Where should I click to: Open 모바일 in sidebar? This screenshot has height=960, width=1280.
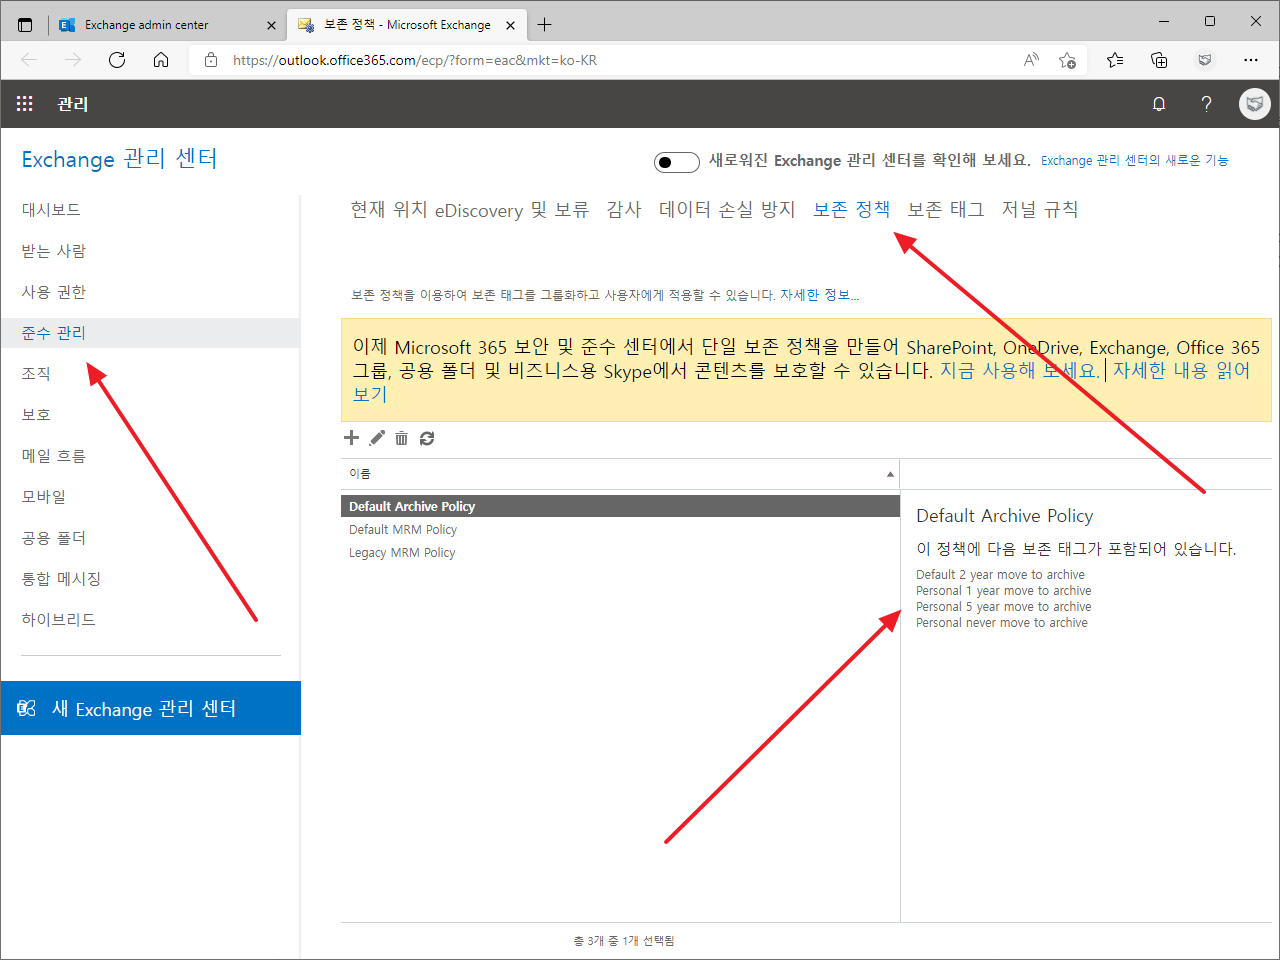point(44,497)
